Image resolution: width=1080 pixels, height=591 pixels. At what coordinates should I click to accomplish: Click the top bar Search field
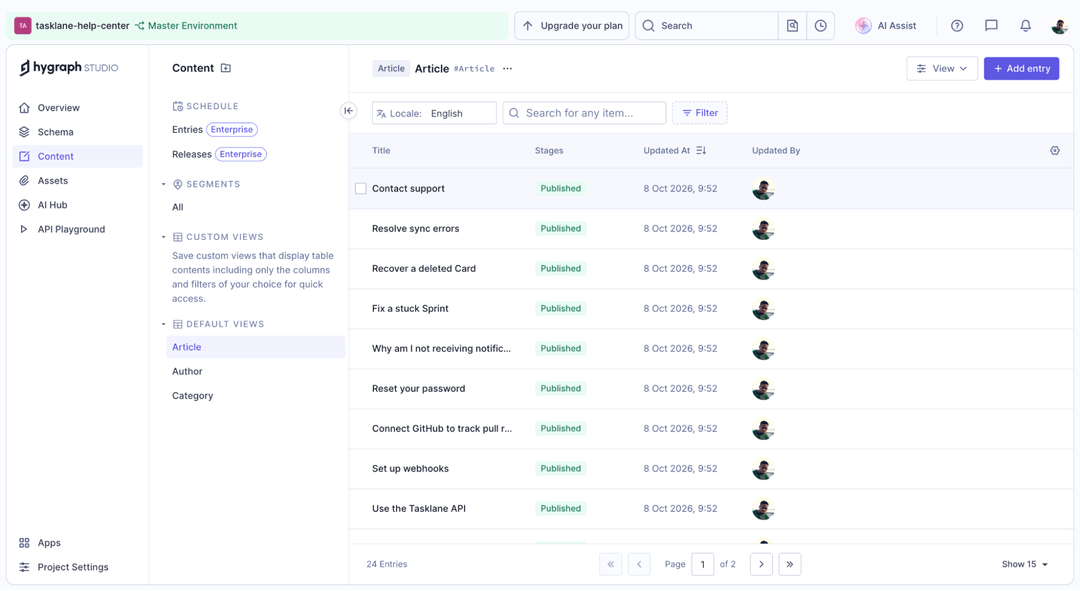coord(707,25)
